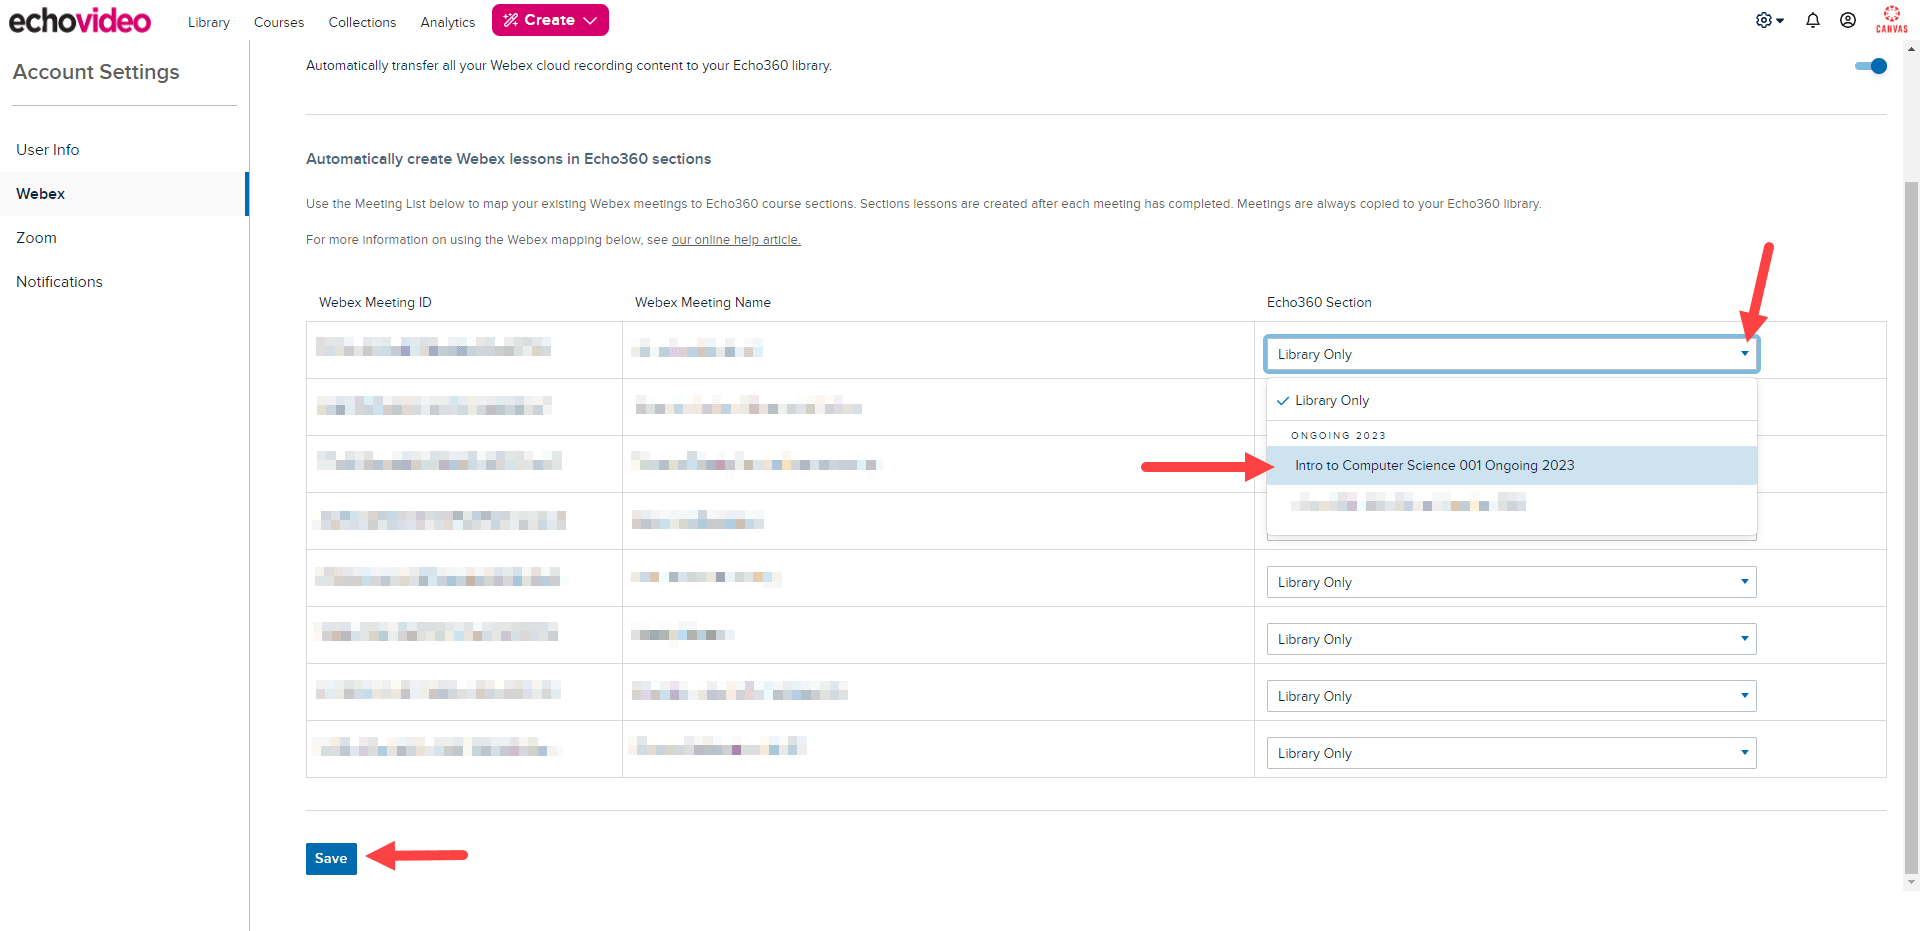Switch to the Zoom settings tab

(x=36, y=237)
